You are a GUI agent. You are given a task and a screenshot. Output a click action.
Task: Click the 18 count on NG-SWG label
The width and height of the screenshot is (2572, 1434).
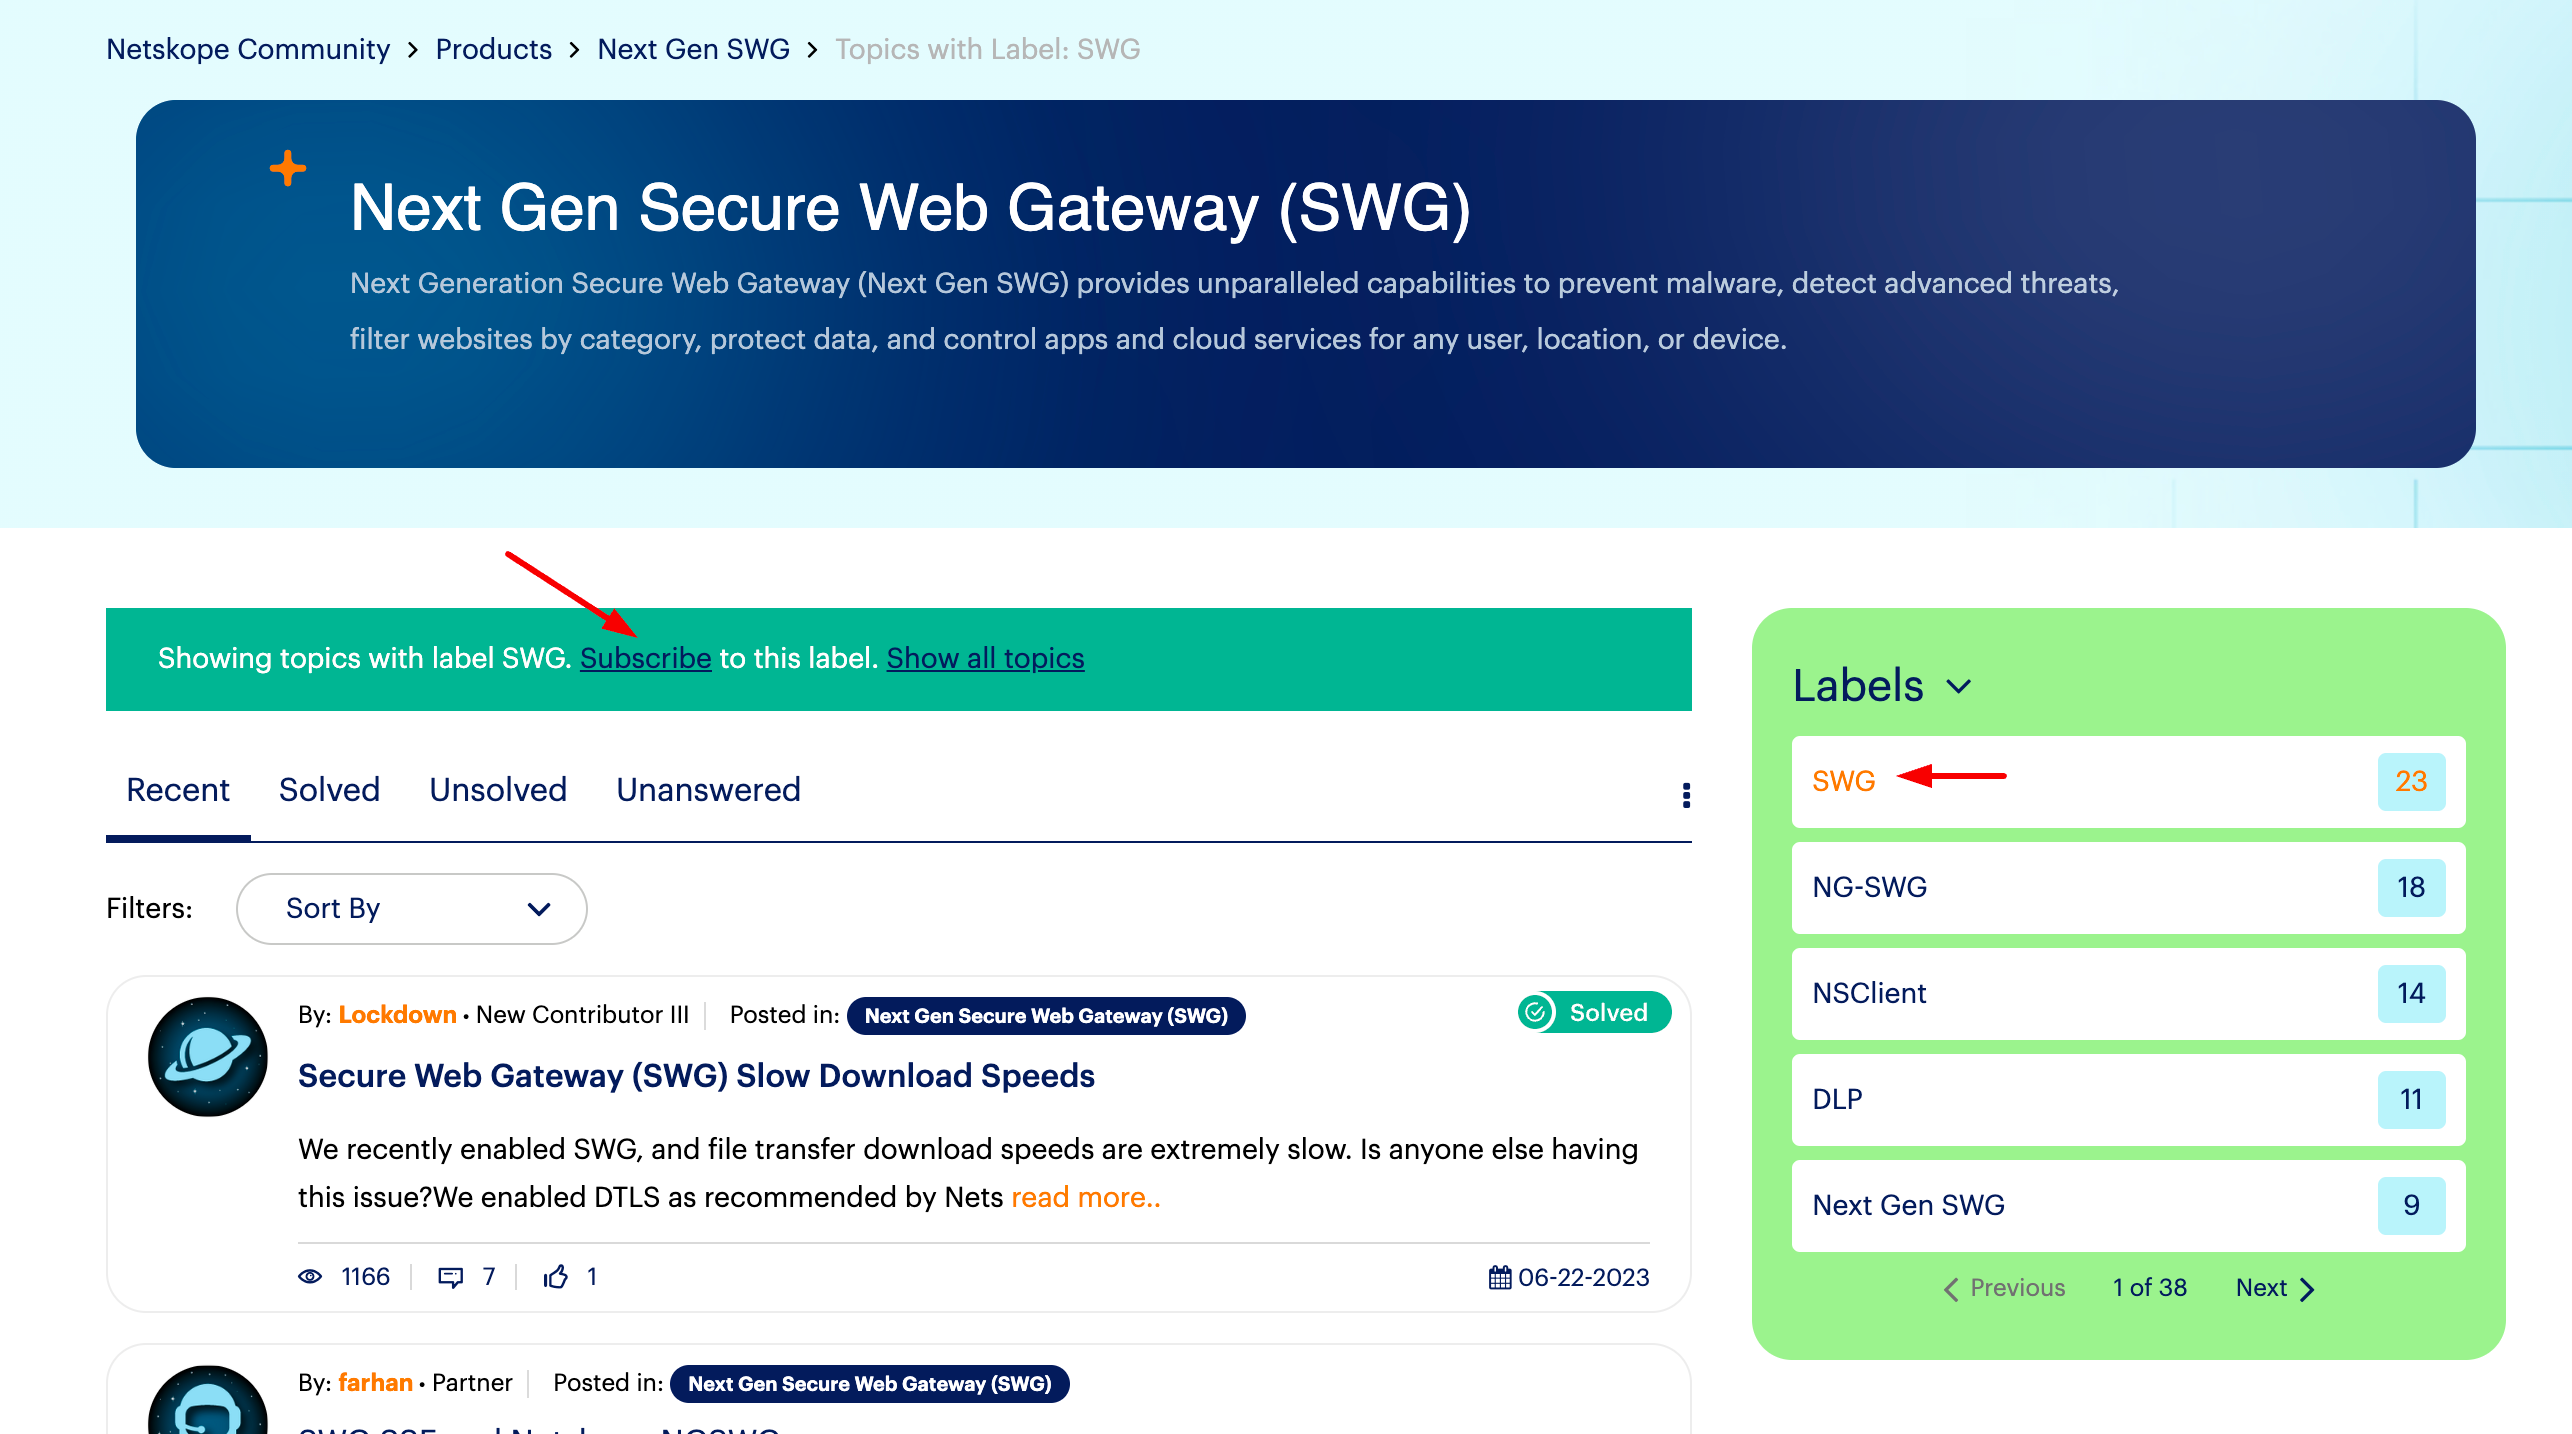tap(2411, 887)
